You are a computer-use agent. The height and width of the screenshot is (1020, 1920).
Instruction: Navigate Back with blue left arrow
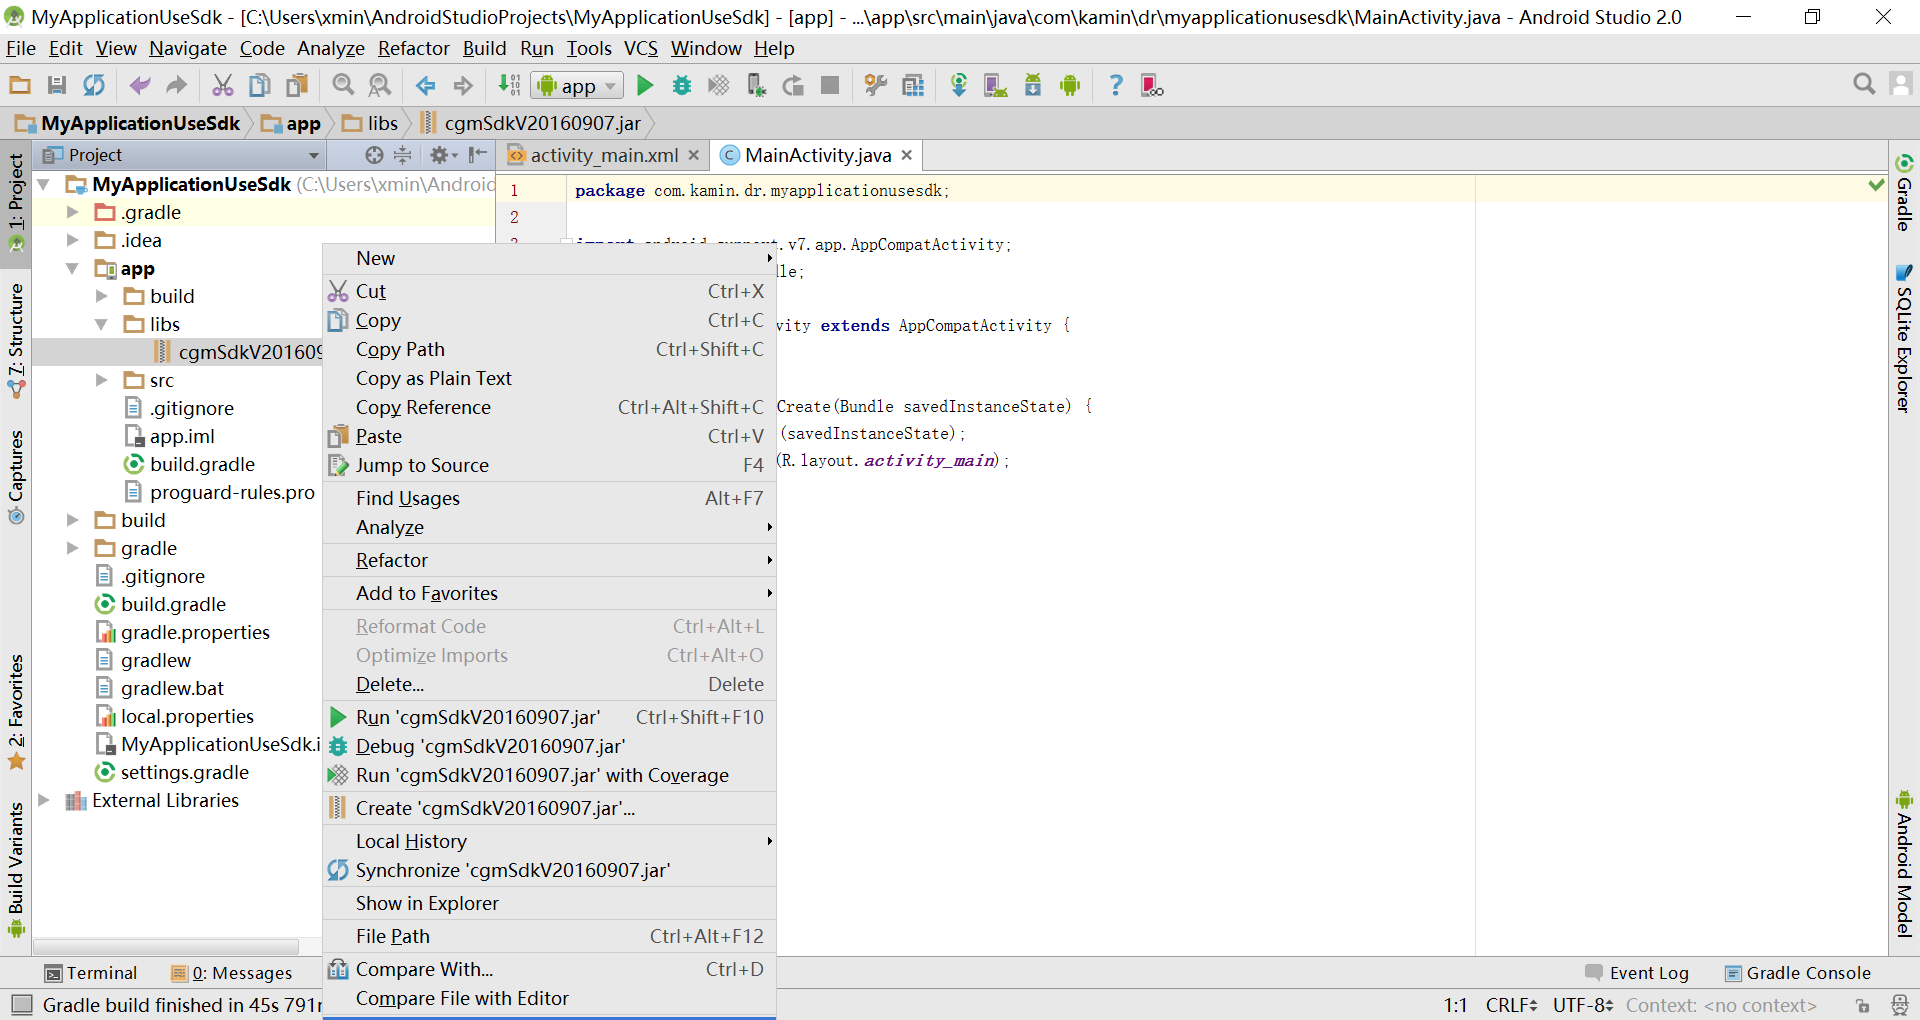point(426,86)
